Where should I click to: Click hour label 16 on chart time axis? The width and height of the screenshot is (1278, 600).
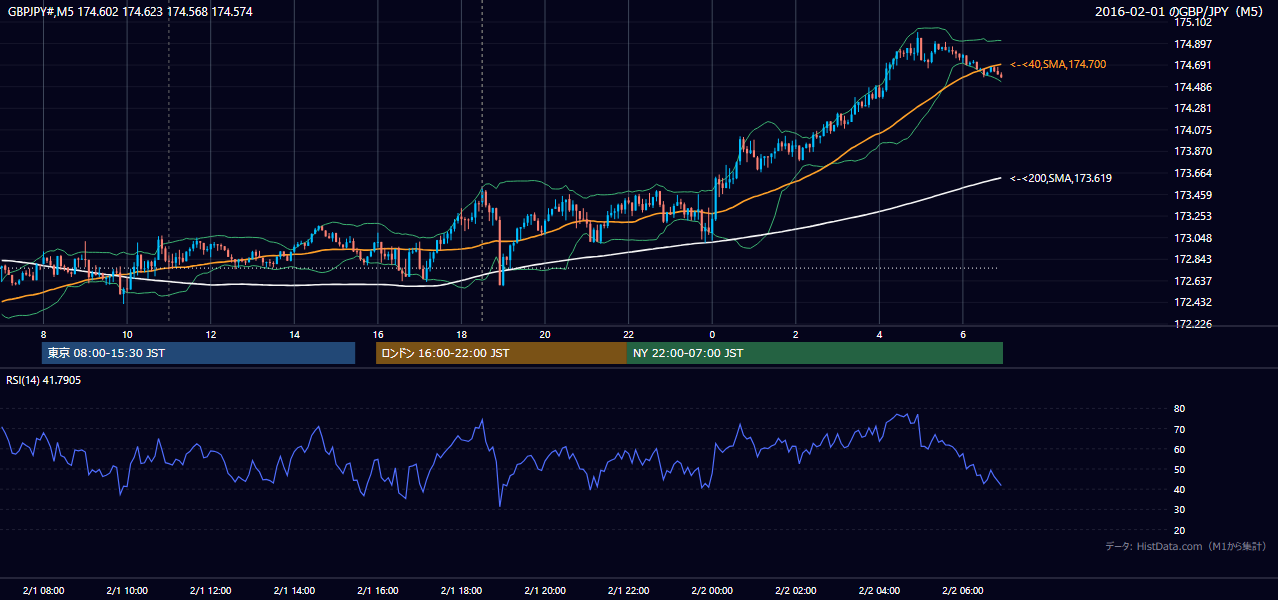click(378, 334)
